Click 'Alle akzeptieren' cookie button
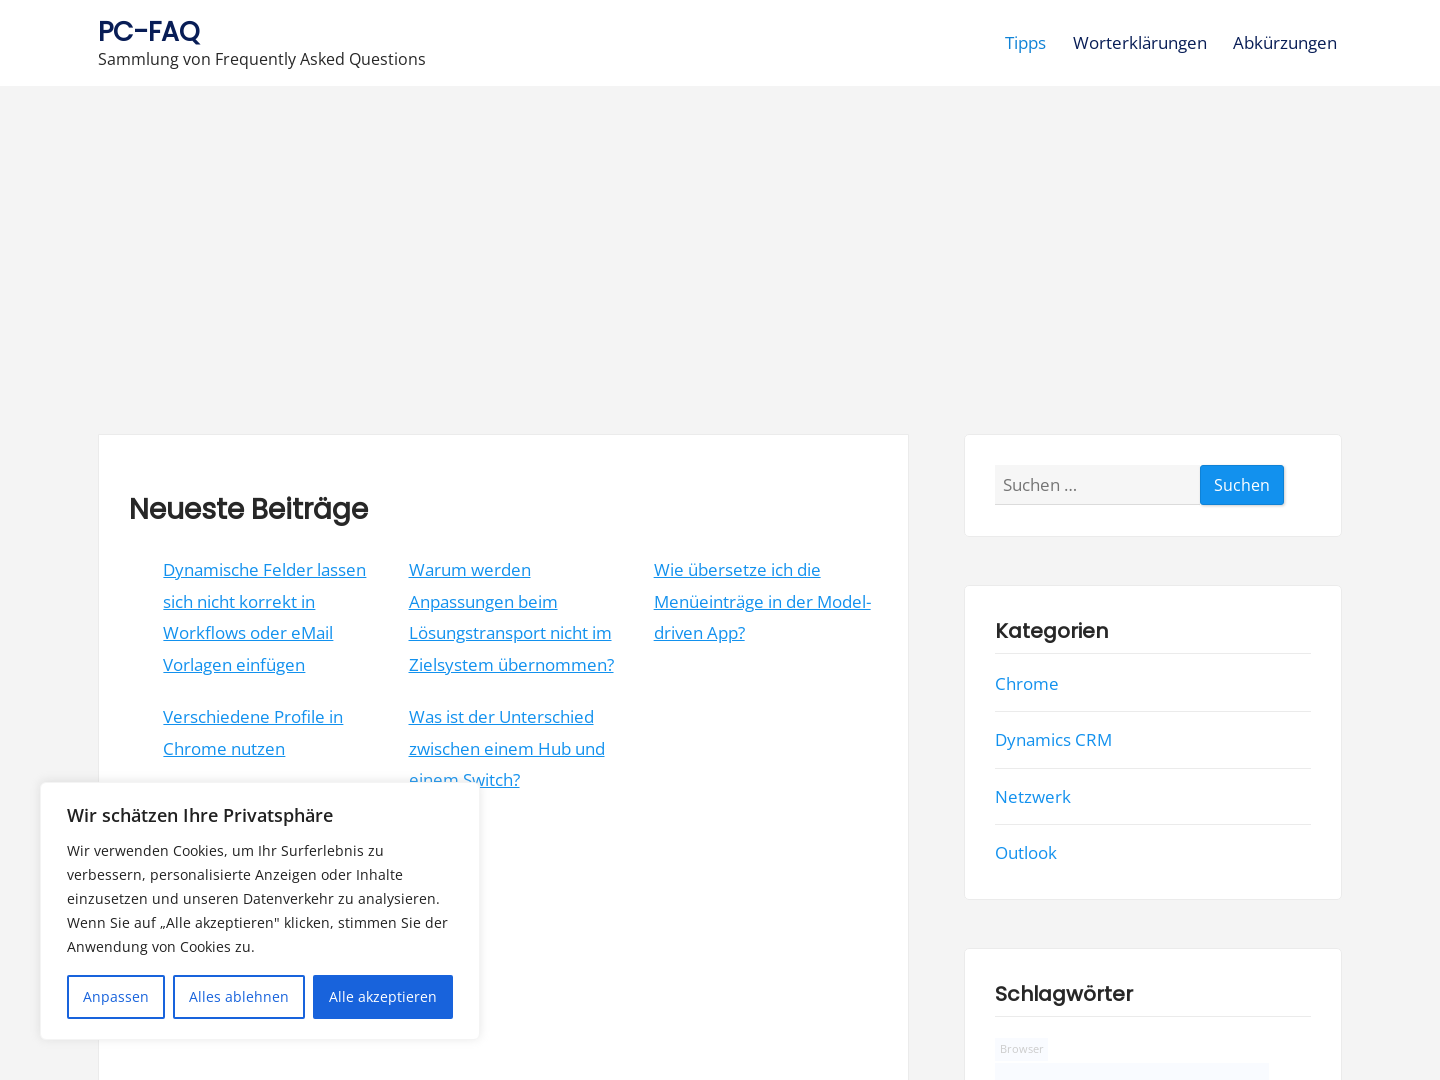The image size is (1440, 1080). point(383,997)
